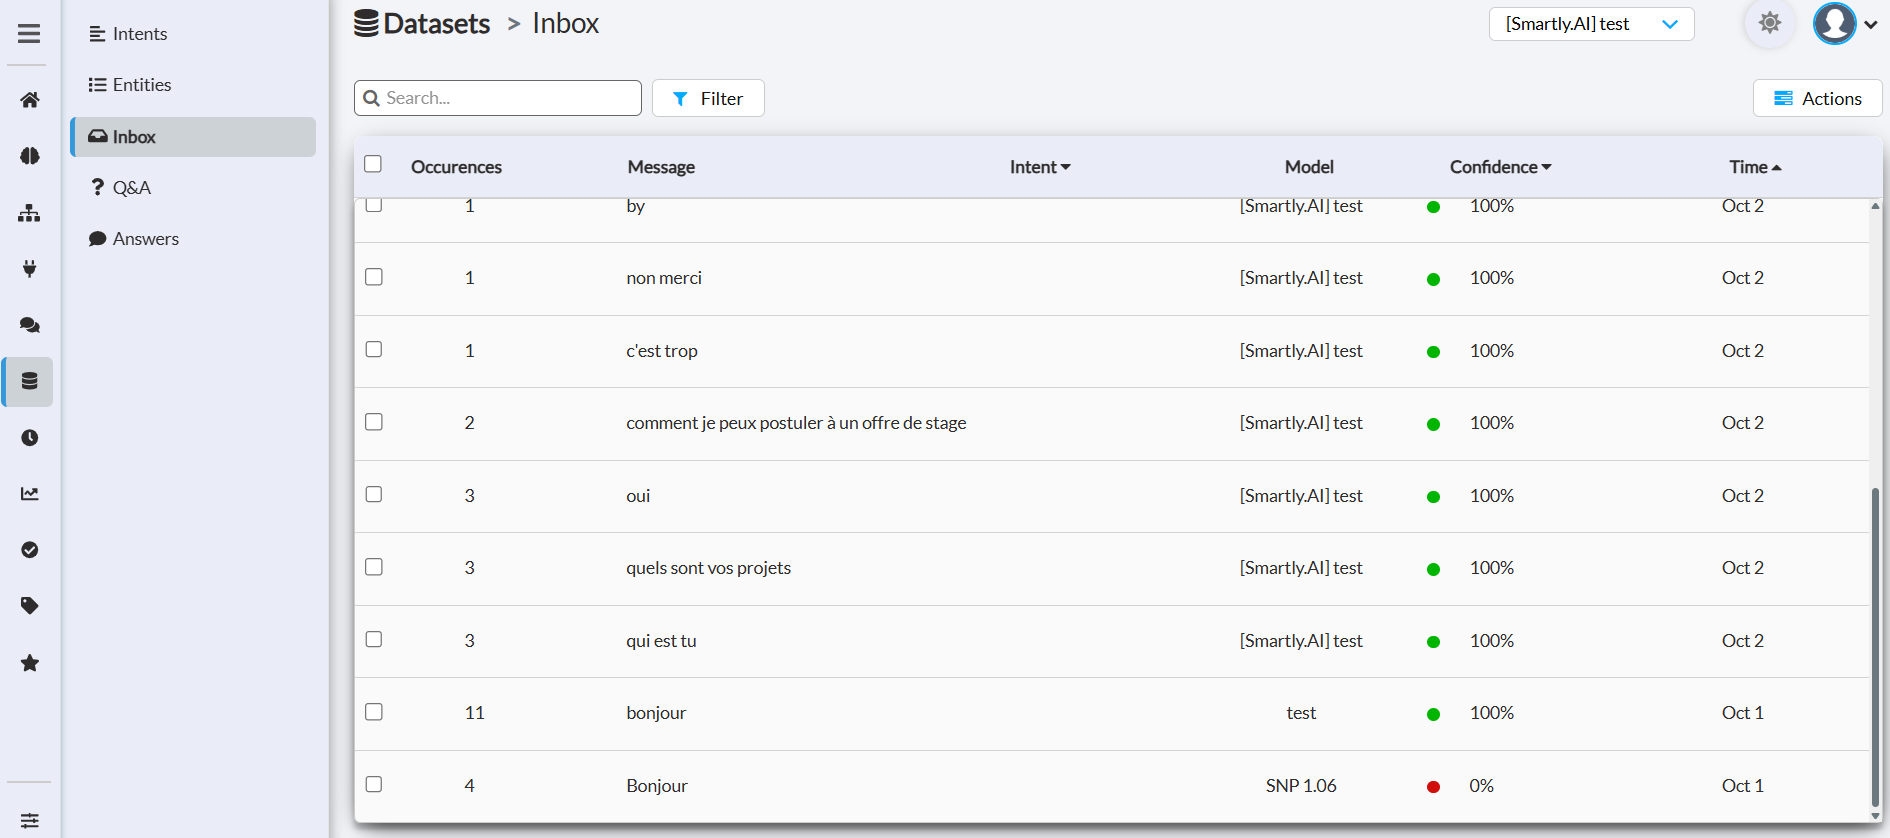Screen dimensions: 1890x838
Task: Open the user avatar account menu
Action: point(1845,24)
